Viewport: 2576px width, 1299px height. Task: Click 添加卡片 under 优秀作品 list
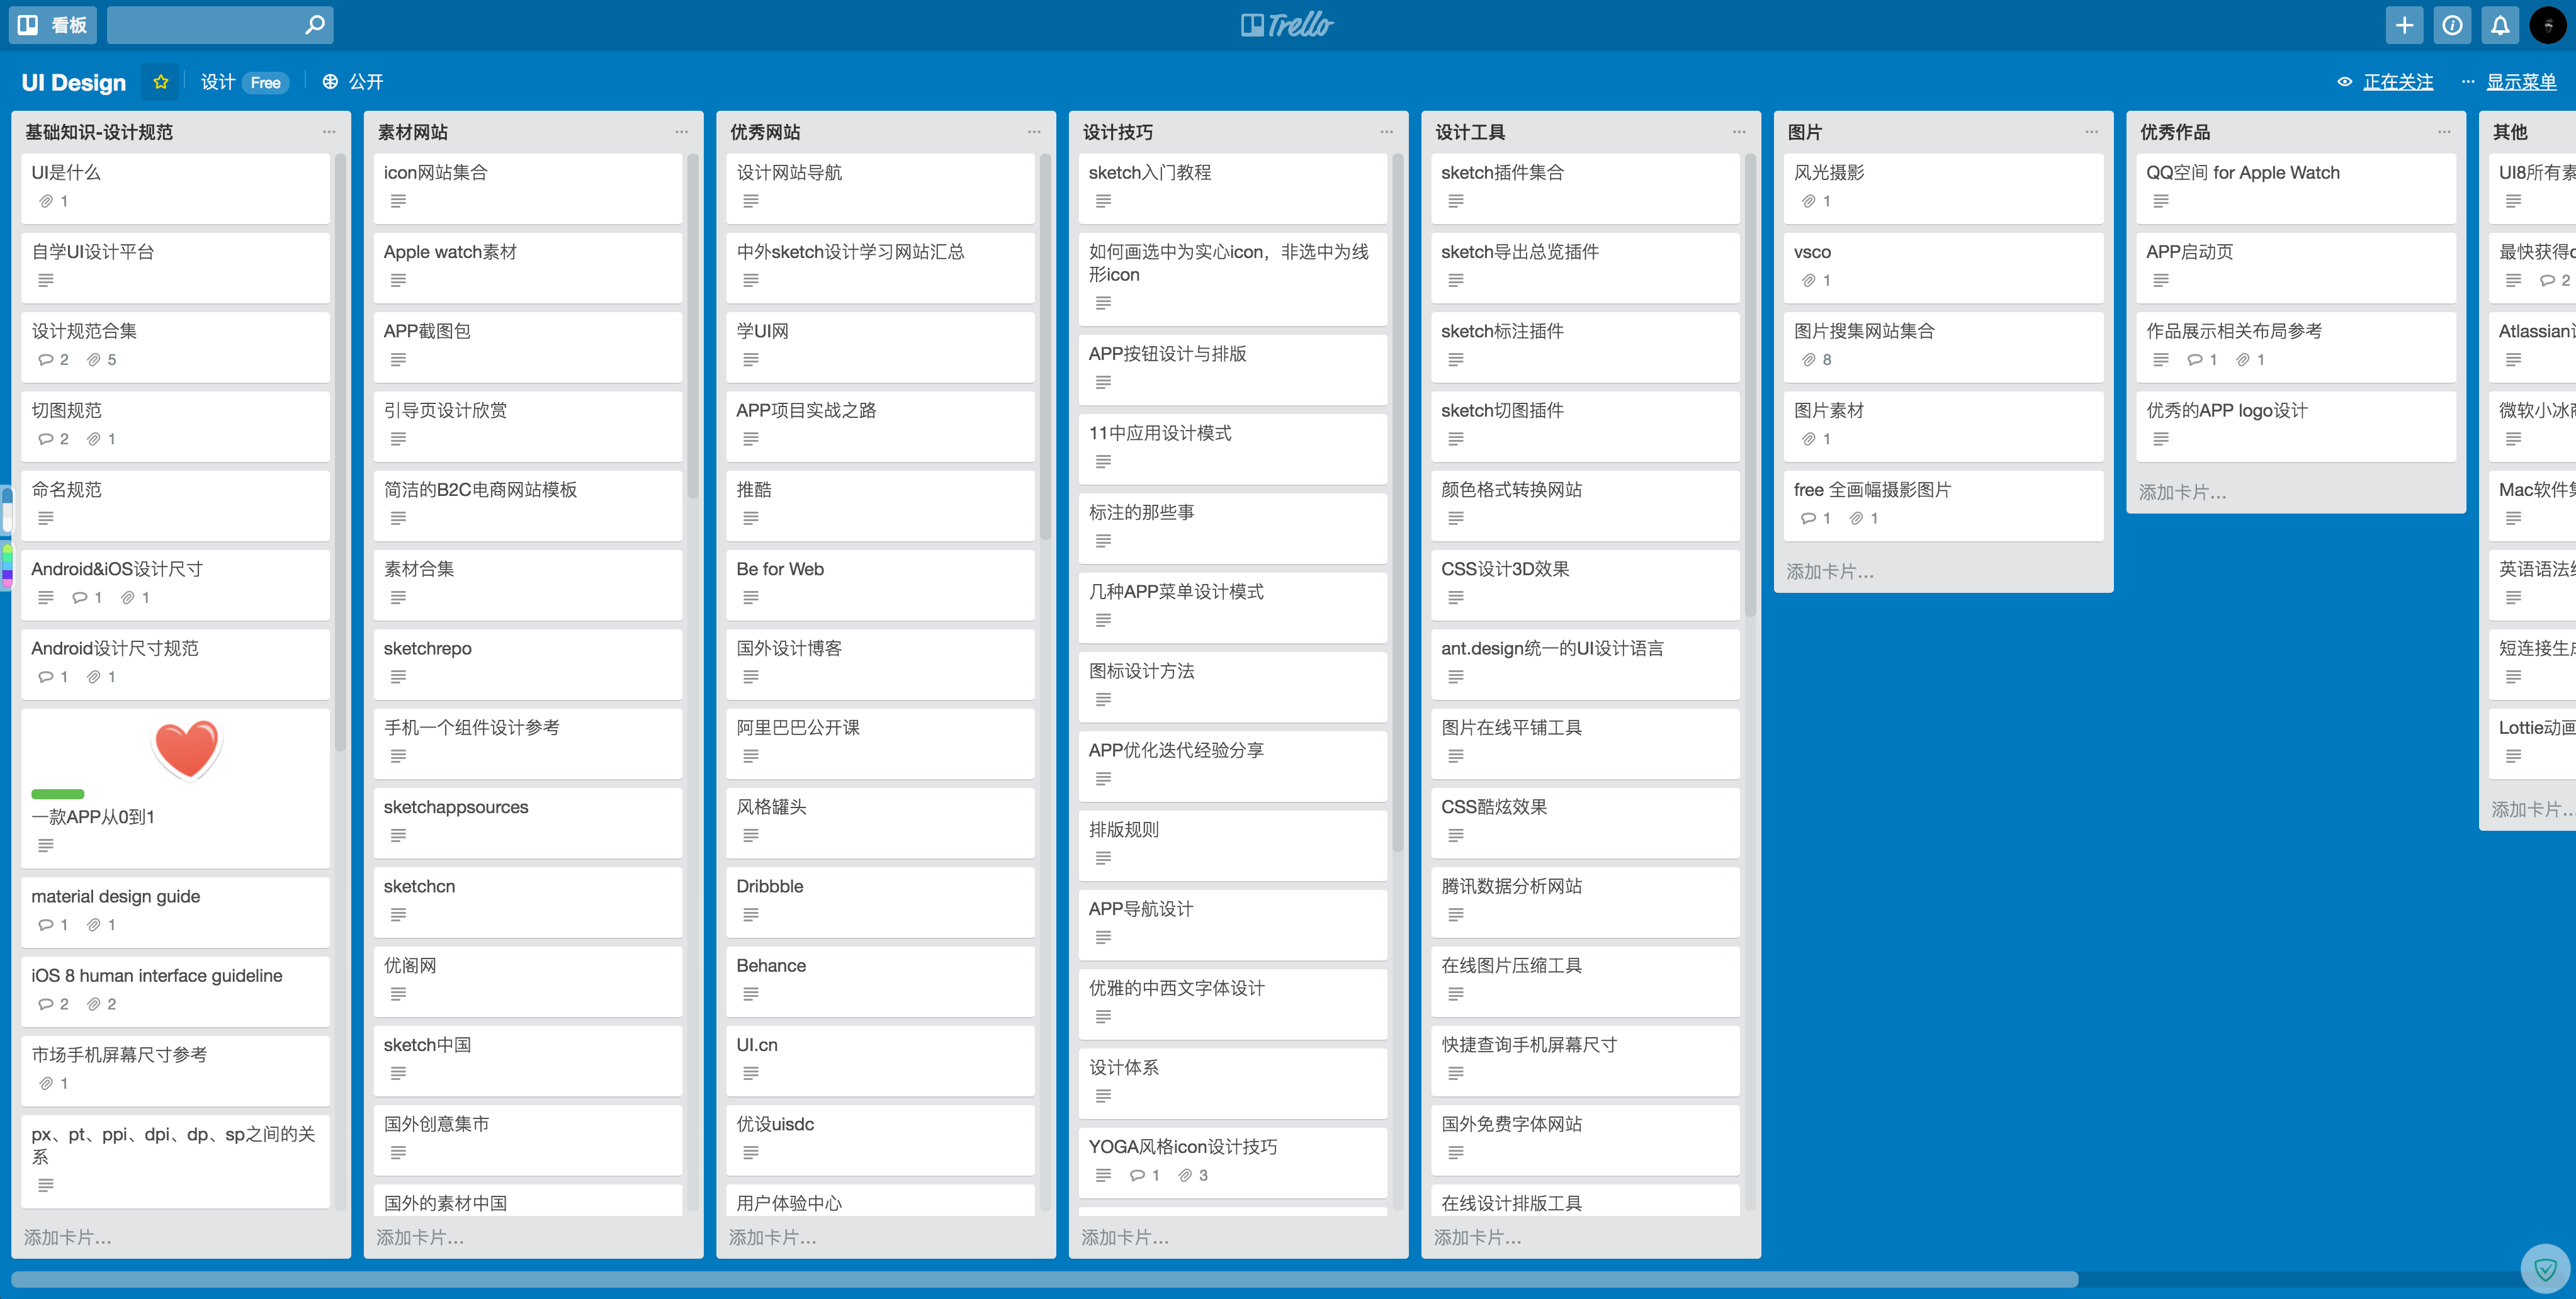[2182, 492]
